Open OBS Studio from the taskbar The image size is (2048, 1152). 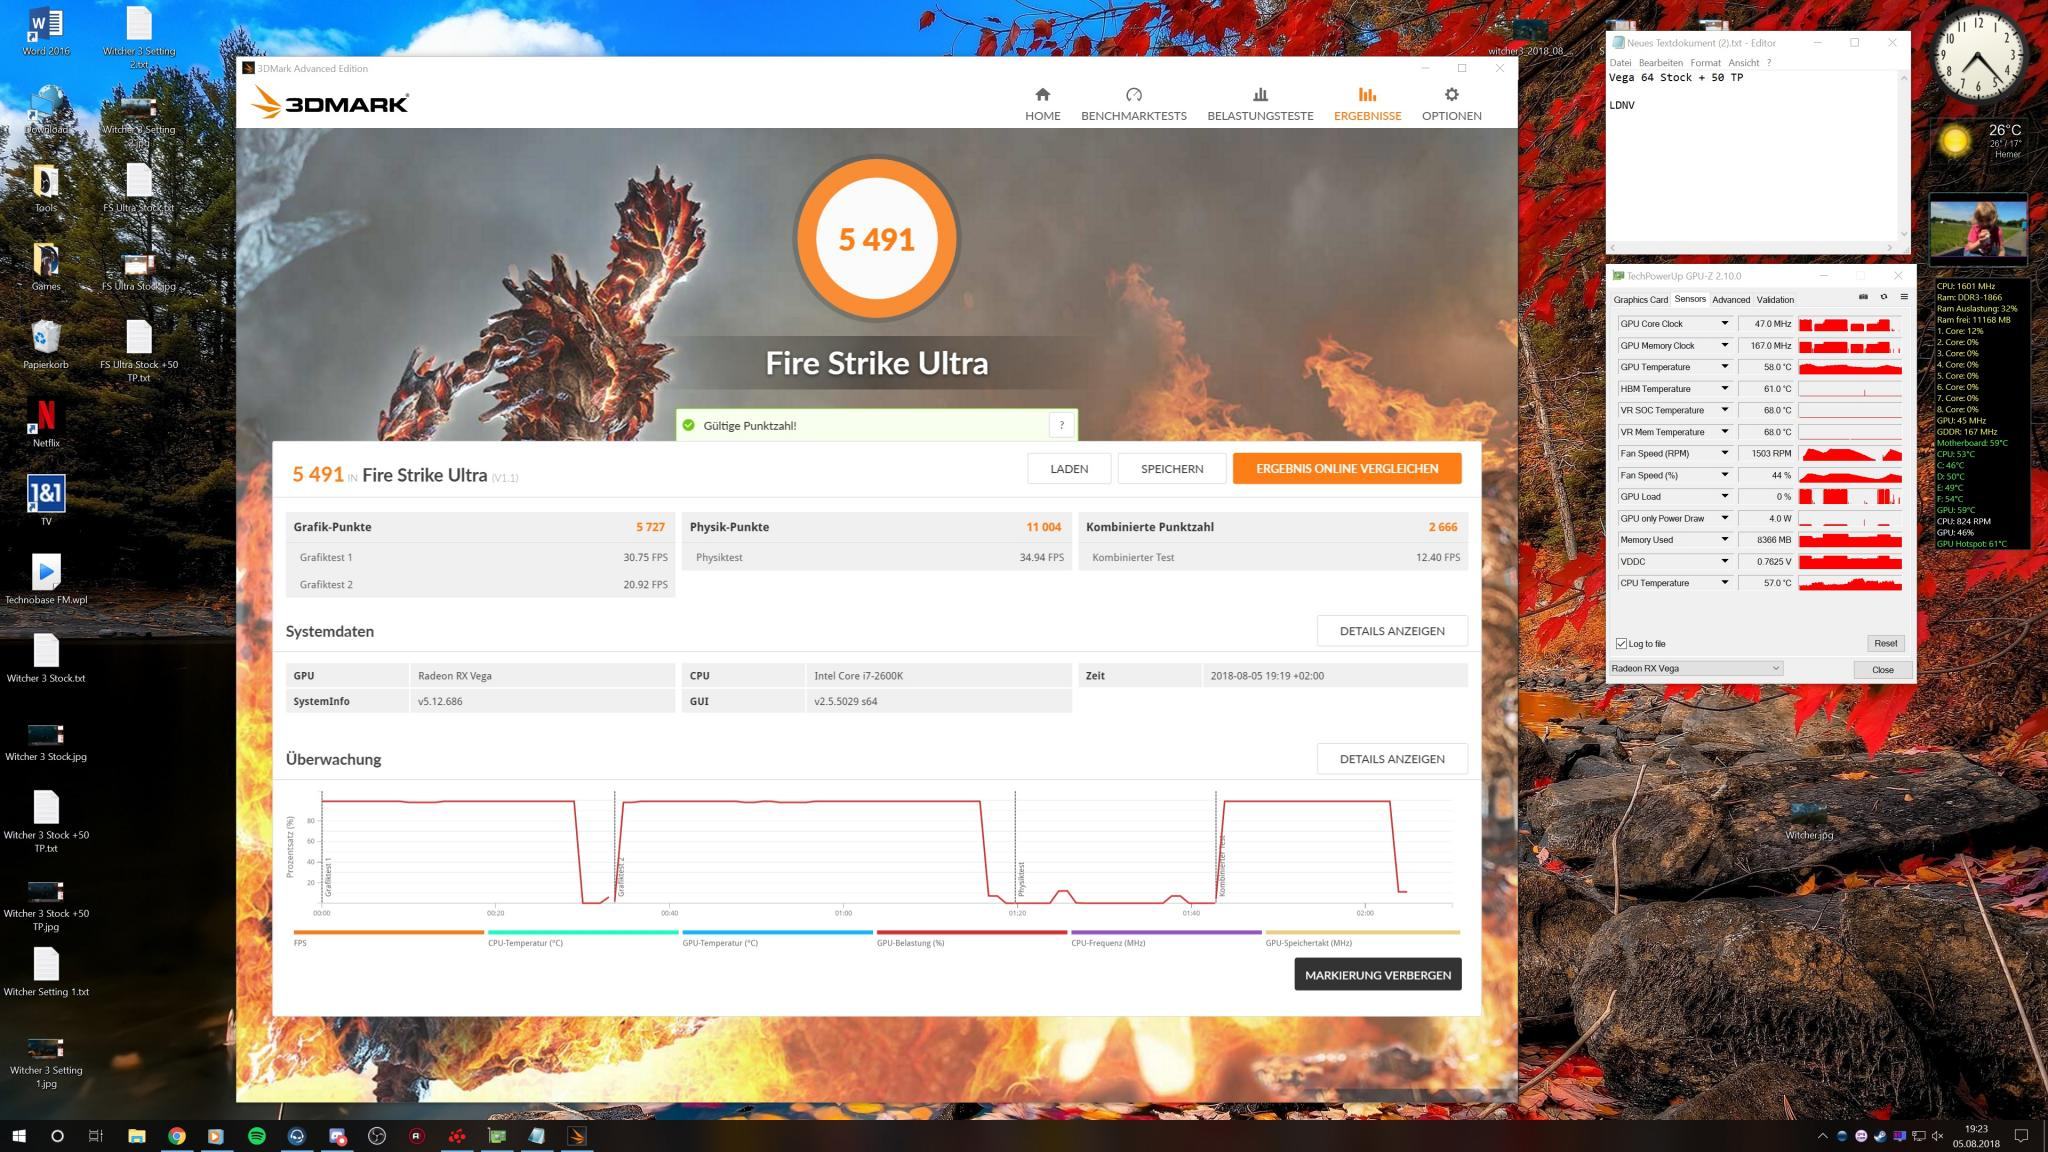(x=377, y=1135)
